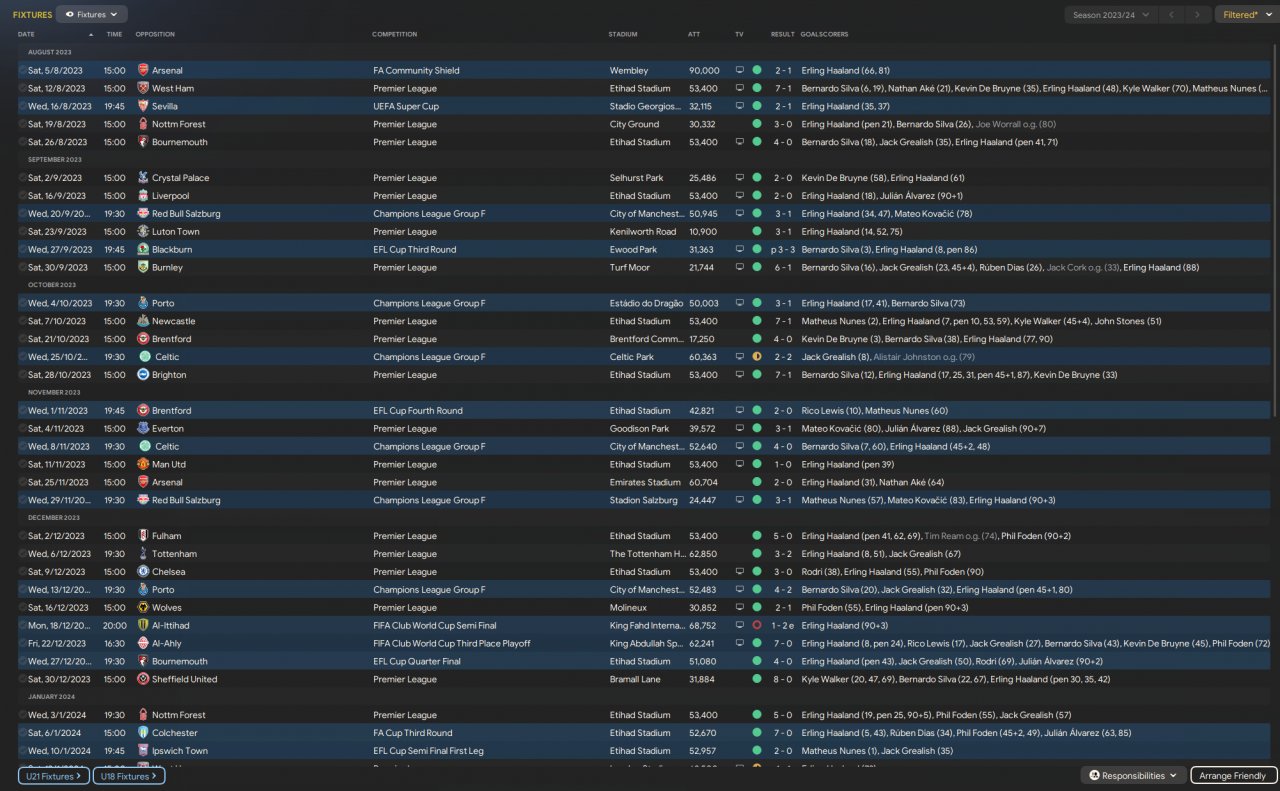Screen dimensions: 1280x791
Task: Click the TV icon for the Liverpool match
Action: tap(740, 196)
